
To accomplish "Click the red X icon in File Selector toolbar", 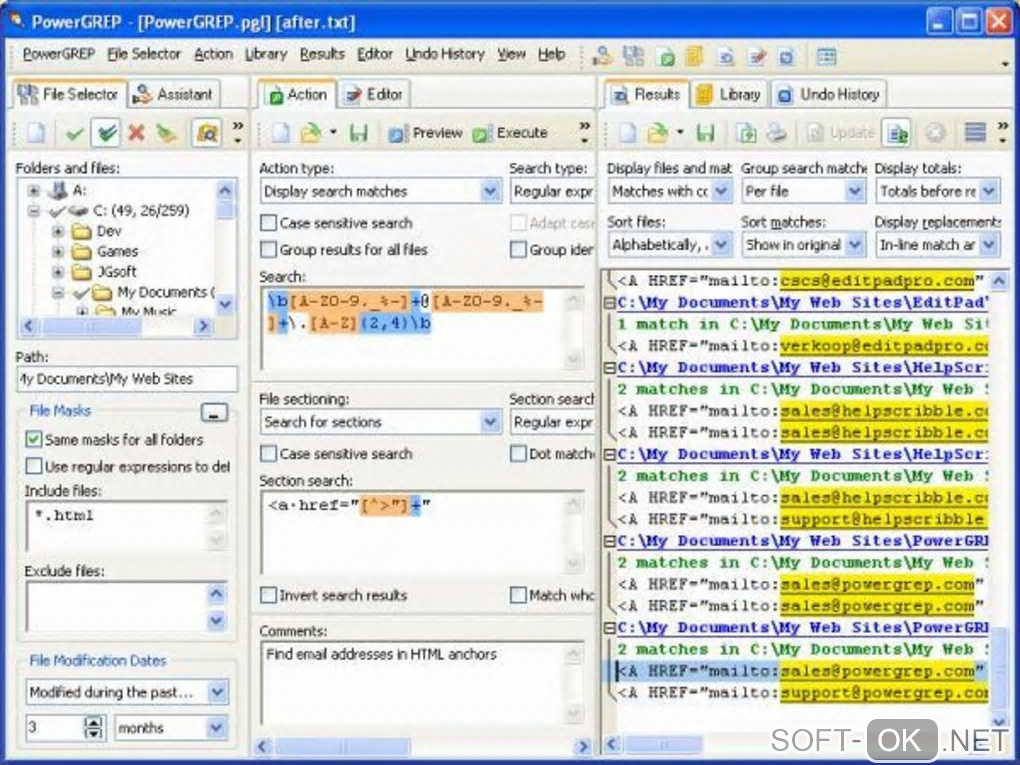I will pyautogui.click(x=137, y=133).
